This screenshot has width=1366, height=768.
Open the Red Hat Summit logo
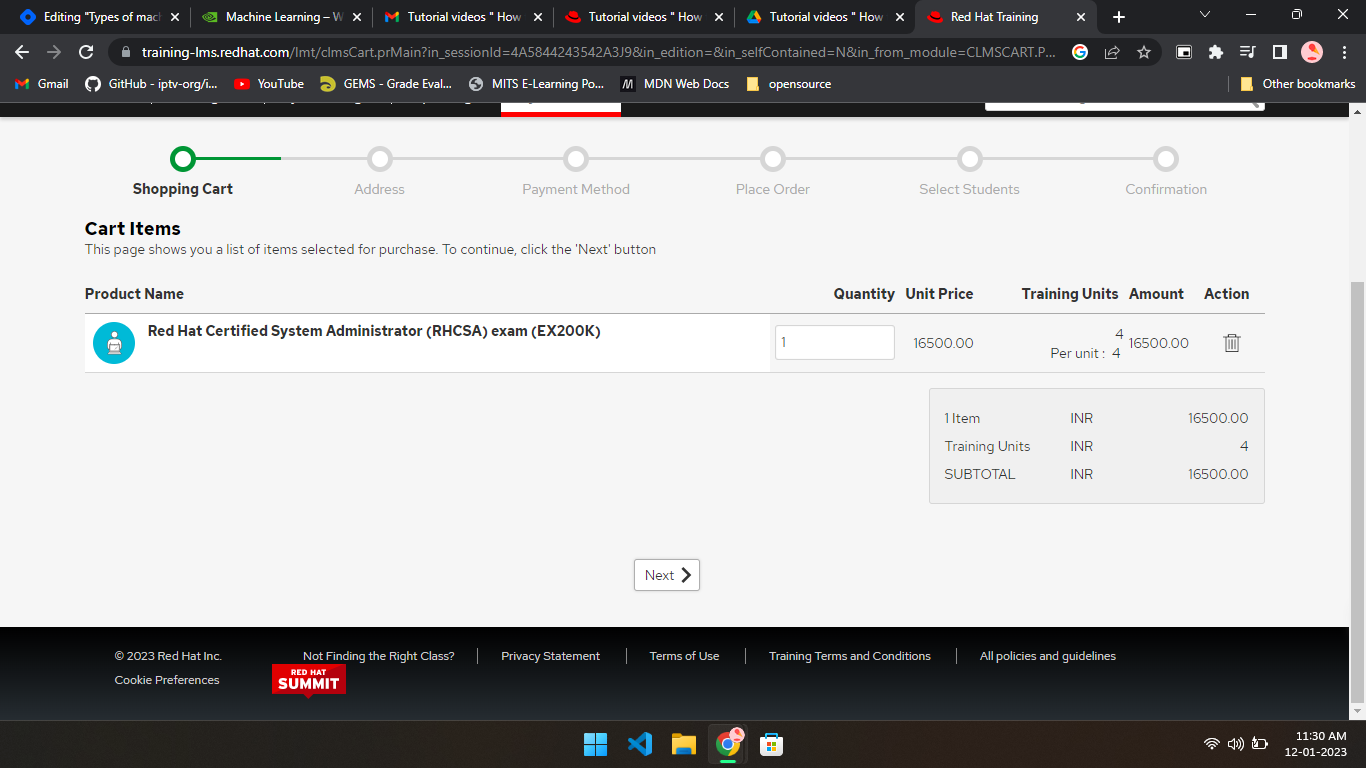(x=308, y=680)
